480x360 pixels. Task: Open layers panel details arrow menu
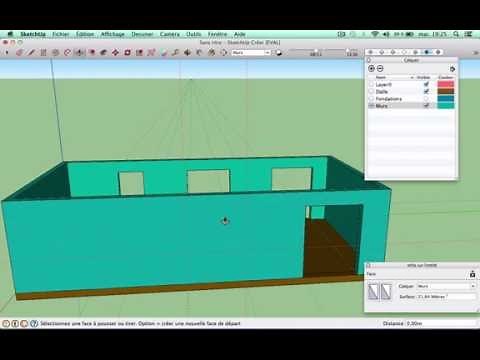pyautogui.click(x=452, y=69)
